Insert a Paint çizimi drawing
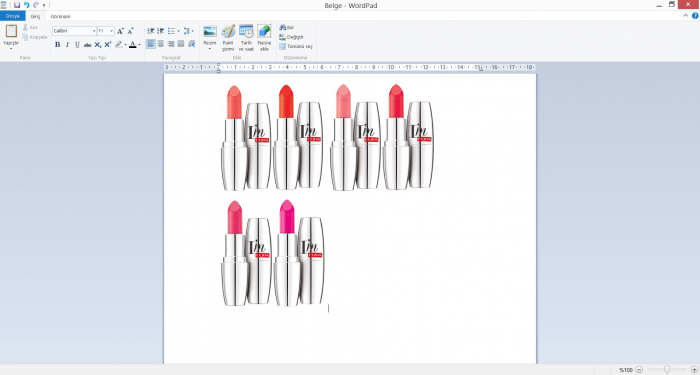Image resolution: width=700 pixels, height=375 pixels. pyautogui.click(x=228, y=38)
